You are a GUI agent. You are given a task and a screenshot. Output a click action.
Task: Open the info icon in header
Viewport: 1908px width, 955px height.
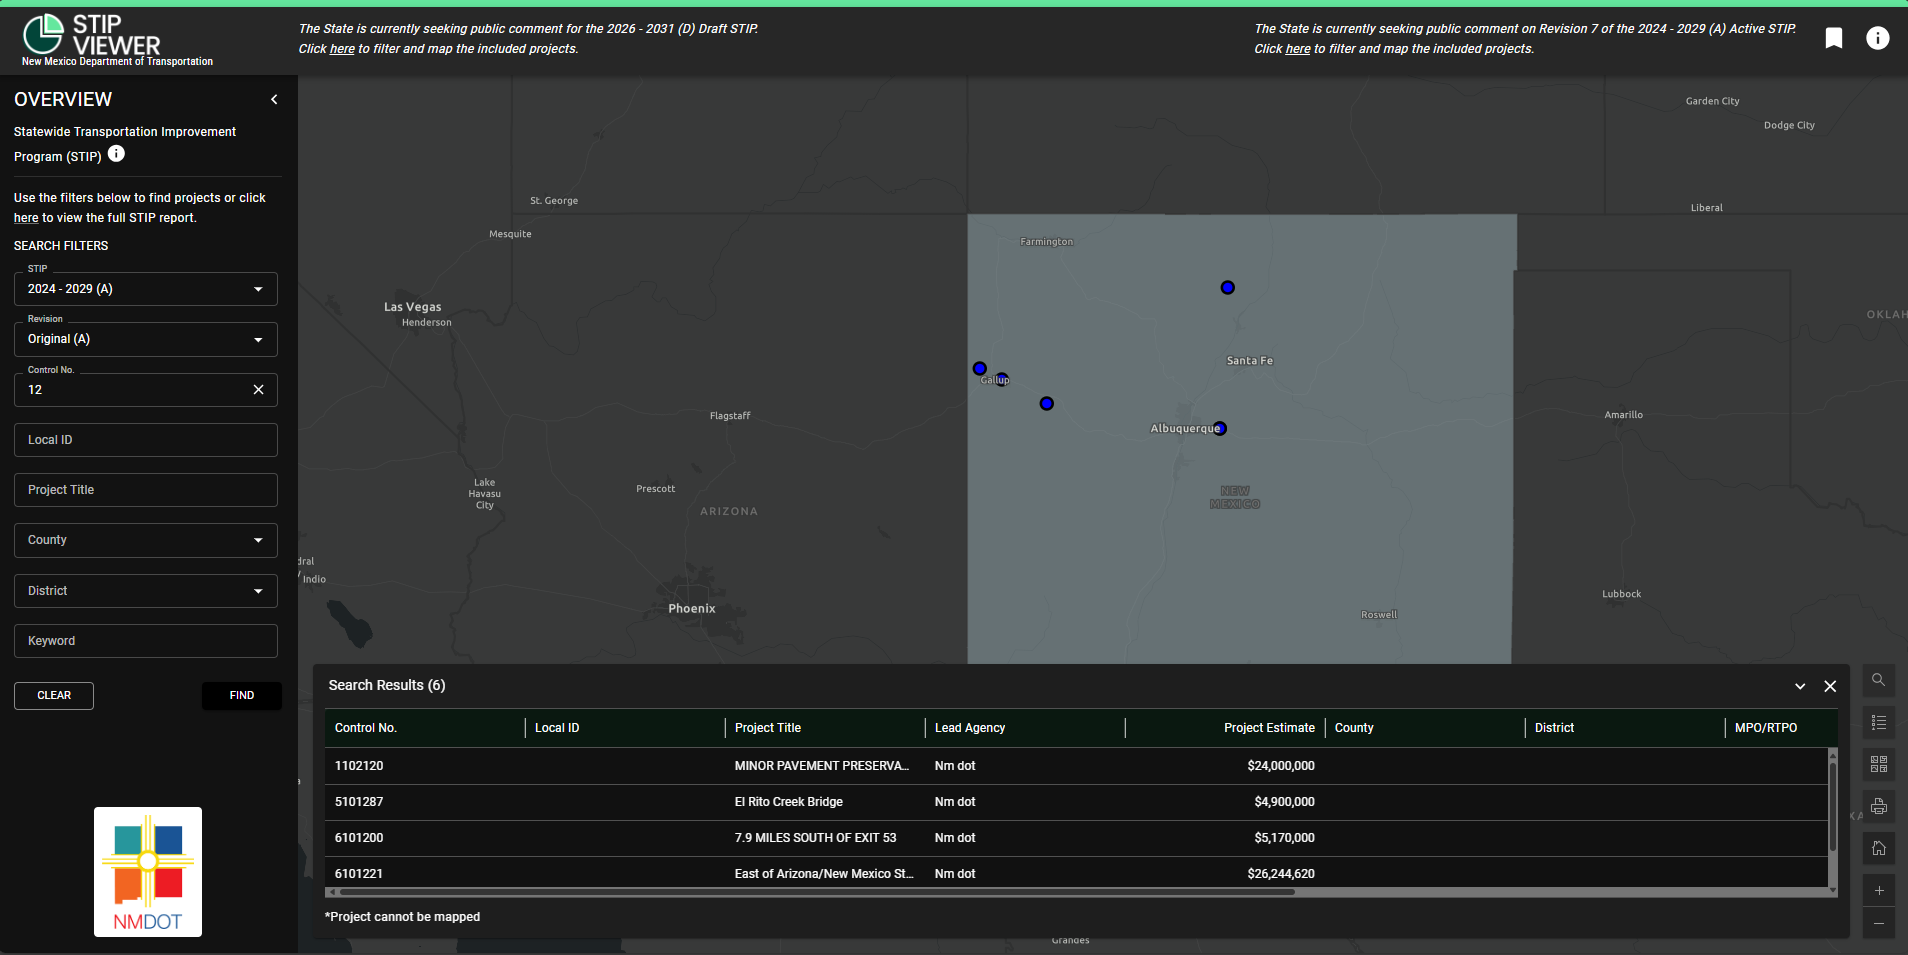[1878, 38]
